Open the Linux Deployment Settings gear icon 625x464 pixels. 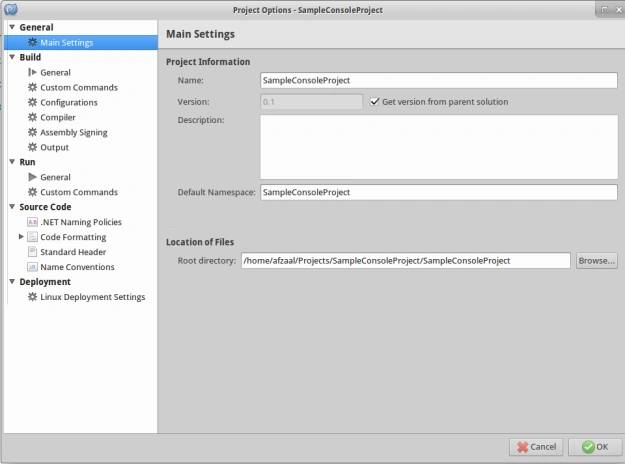32,297
